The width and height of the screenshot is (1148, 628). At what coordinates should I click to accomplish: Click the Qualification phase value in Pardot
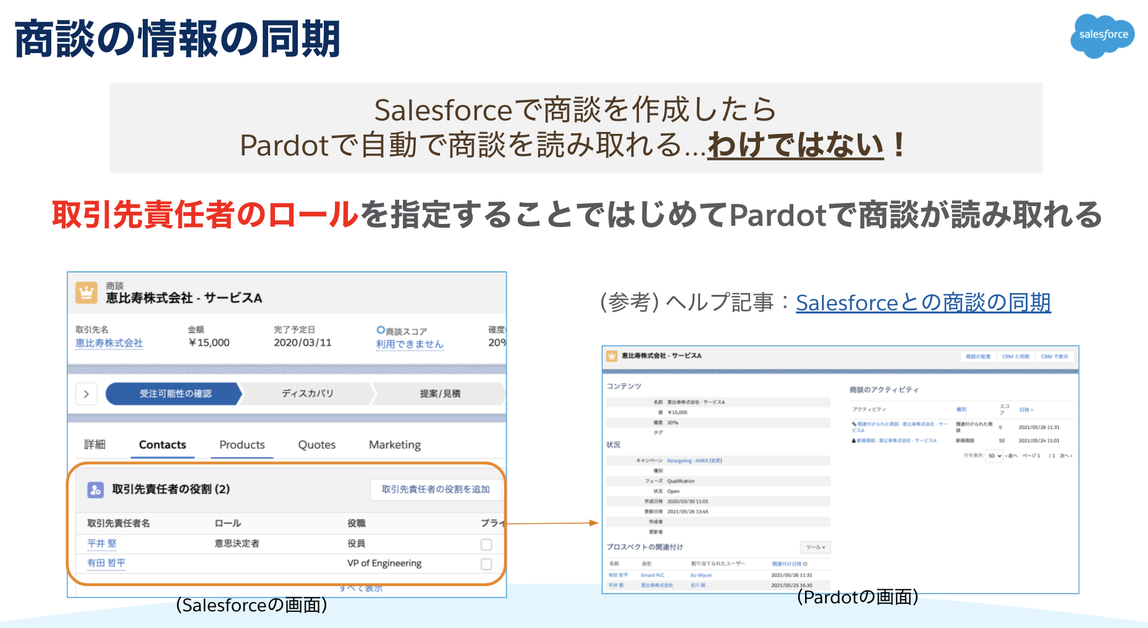pyautogui.click(x=681, y=481)
